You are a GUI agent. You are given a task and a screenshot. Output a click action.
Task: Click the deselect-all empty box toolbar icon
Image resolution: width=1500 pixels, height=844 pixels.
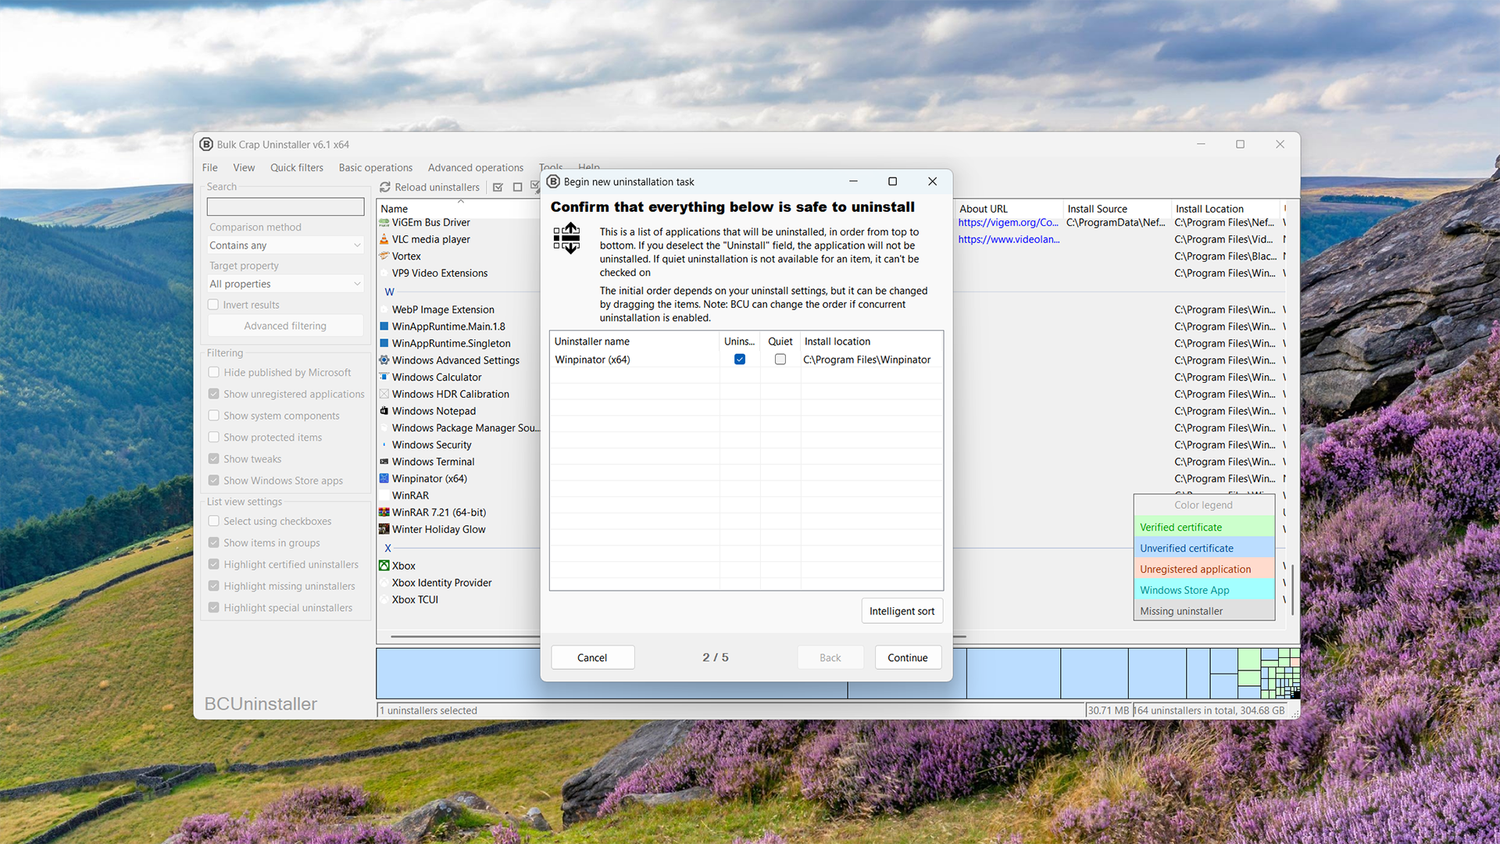(517, 187)
